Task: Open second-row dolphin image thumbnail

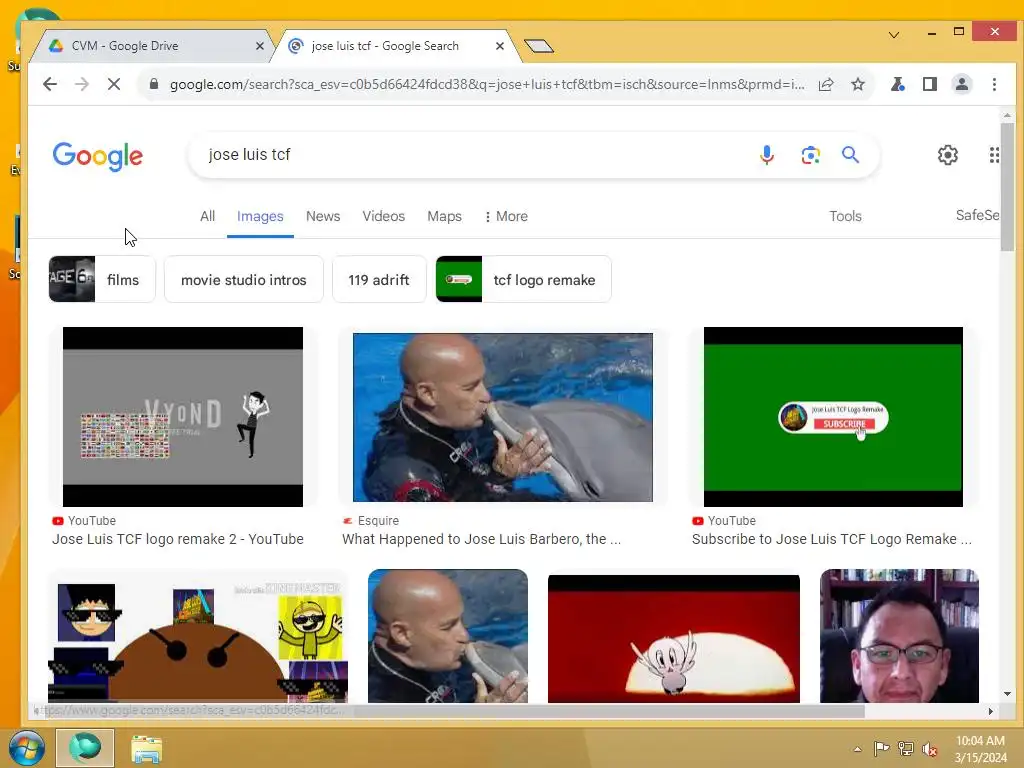Action: (448, 637)
